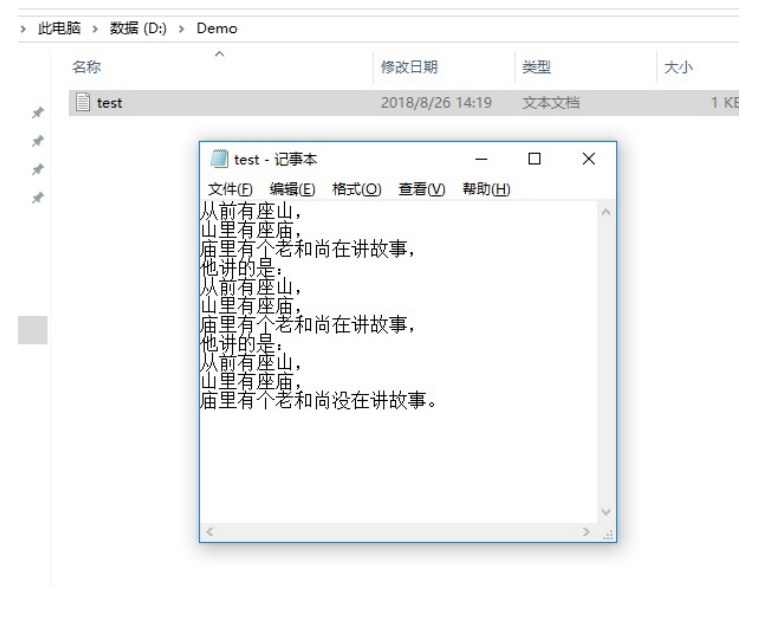
Task: Click the Notepad icon in title bar
Action: [x=219, y=159]
